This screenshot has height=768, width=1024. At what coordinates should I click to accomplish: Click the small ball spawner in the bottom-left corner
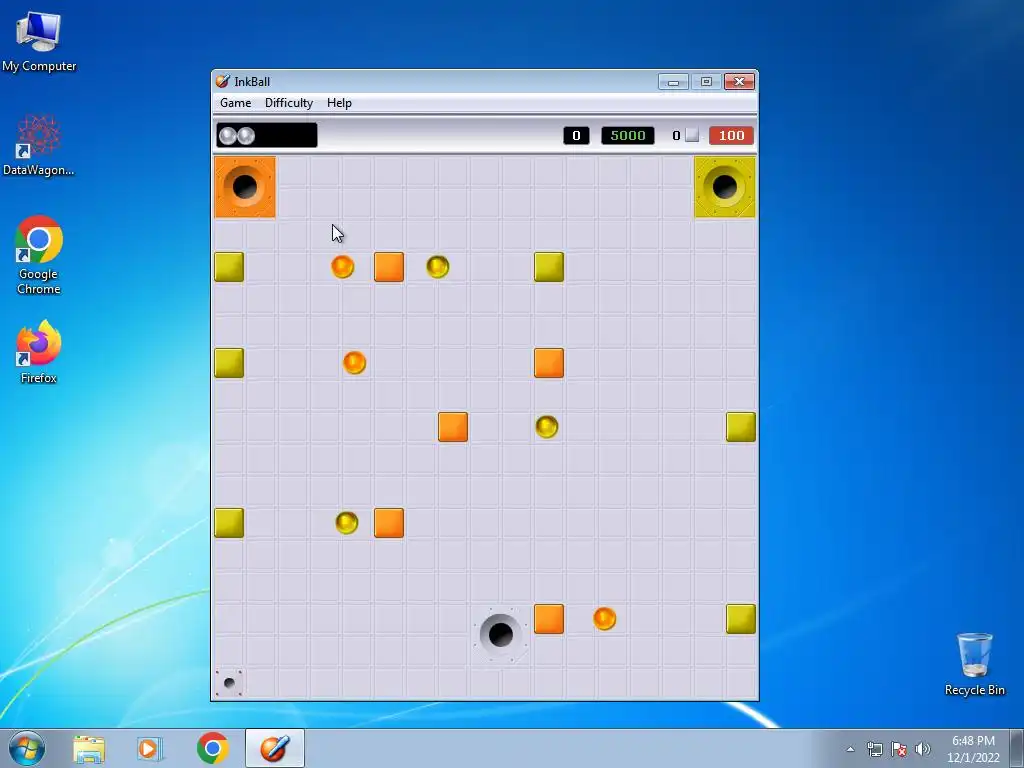point(229,683)
